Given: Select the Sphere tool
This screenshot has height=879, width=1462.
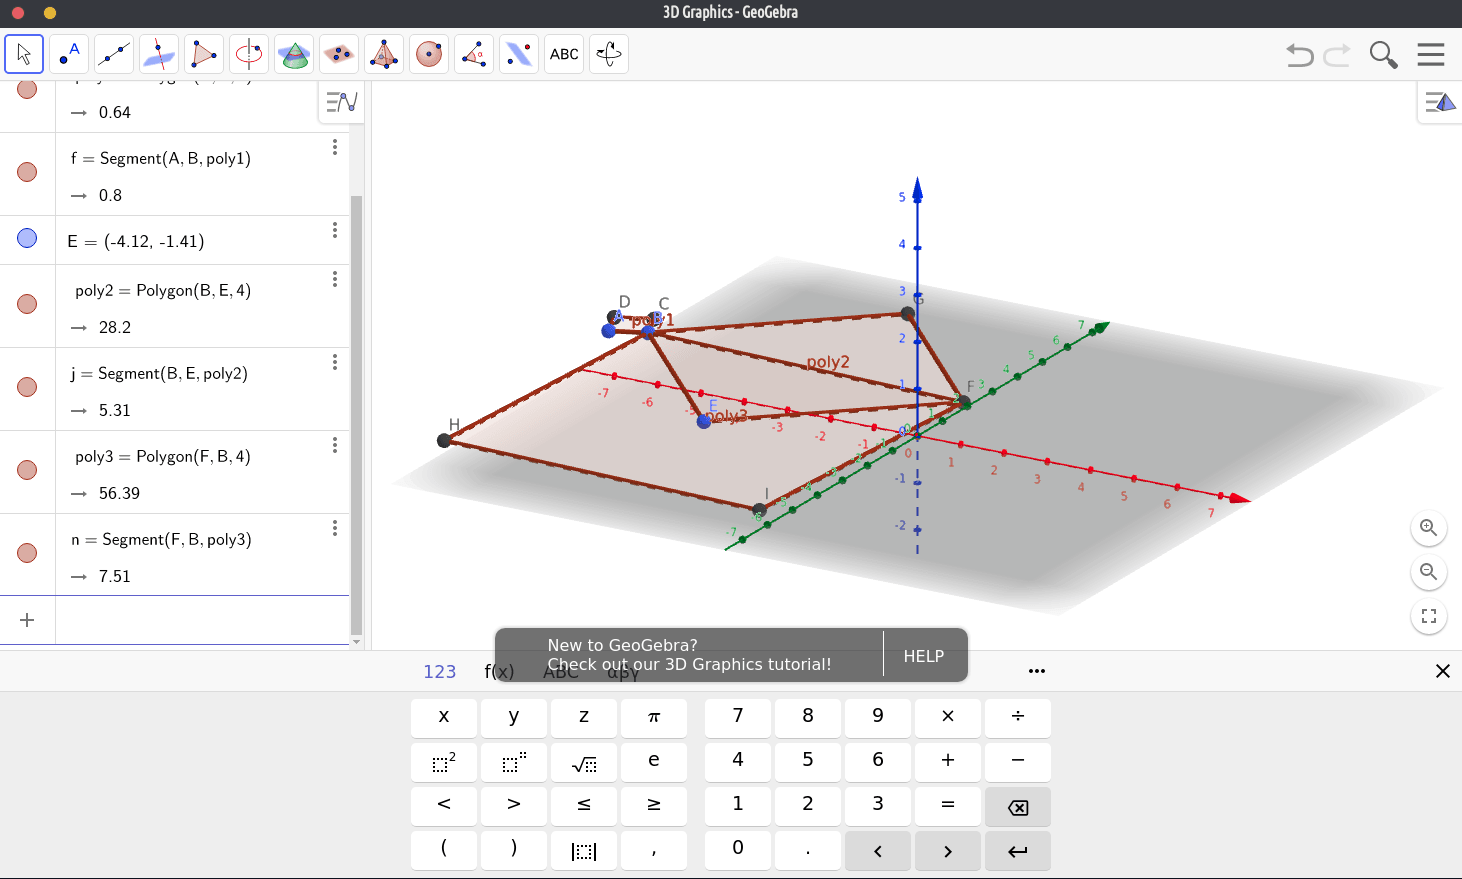Looking at the screenshot, I should click(429, 54).
